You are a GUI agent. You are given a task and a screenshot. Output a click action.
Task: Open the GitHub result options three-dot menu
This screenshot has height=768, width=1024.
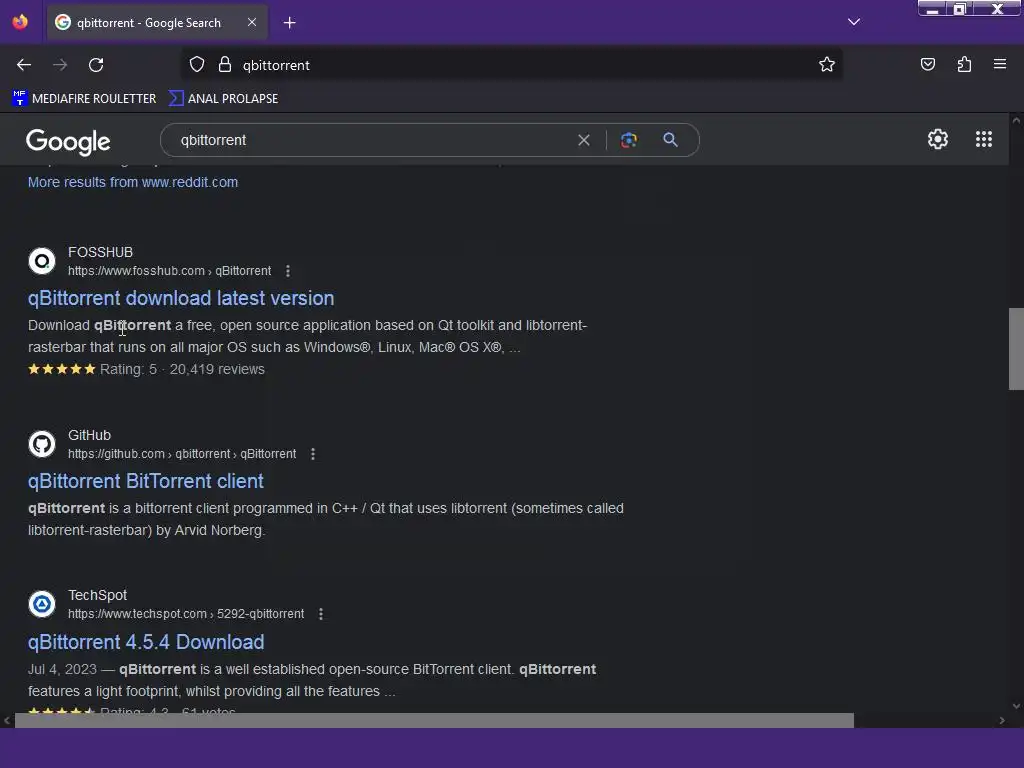(313, 454)
